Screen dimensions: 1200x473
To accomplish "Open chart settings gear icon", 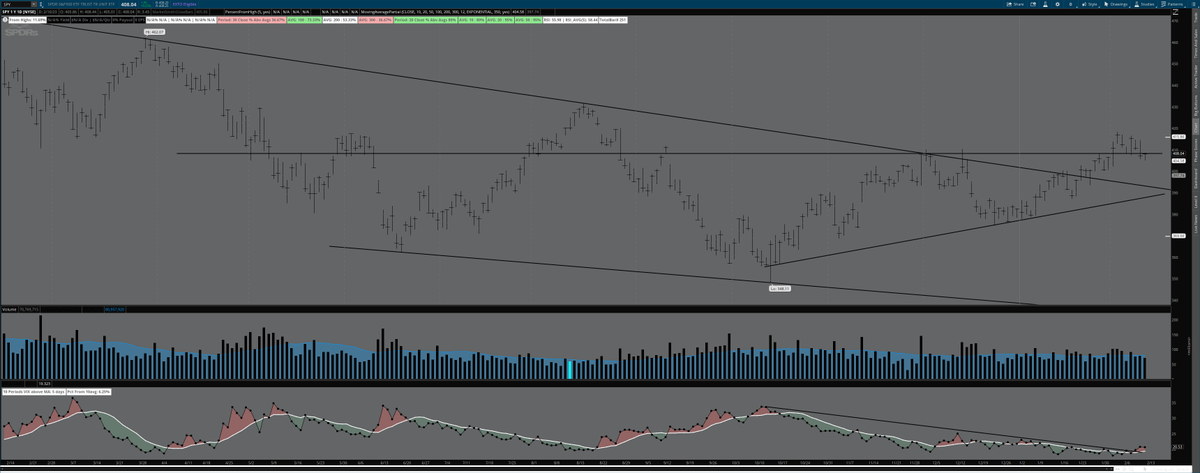I will coord(1057,4).
